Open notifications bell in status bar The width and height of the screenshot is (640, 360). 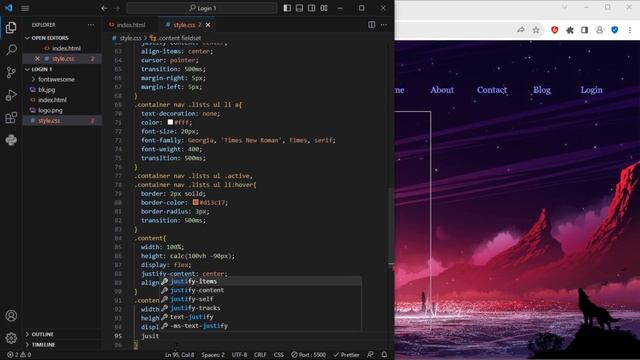(384, 355)
